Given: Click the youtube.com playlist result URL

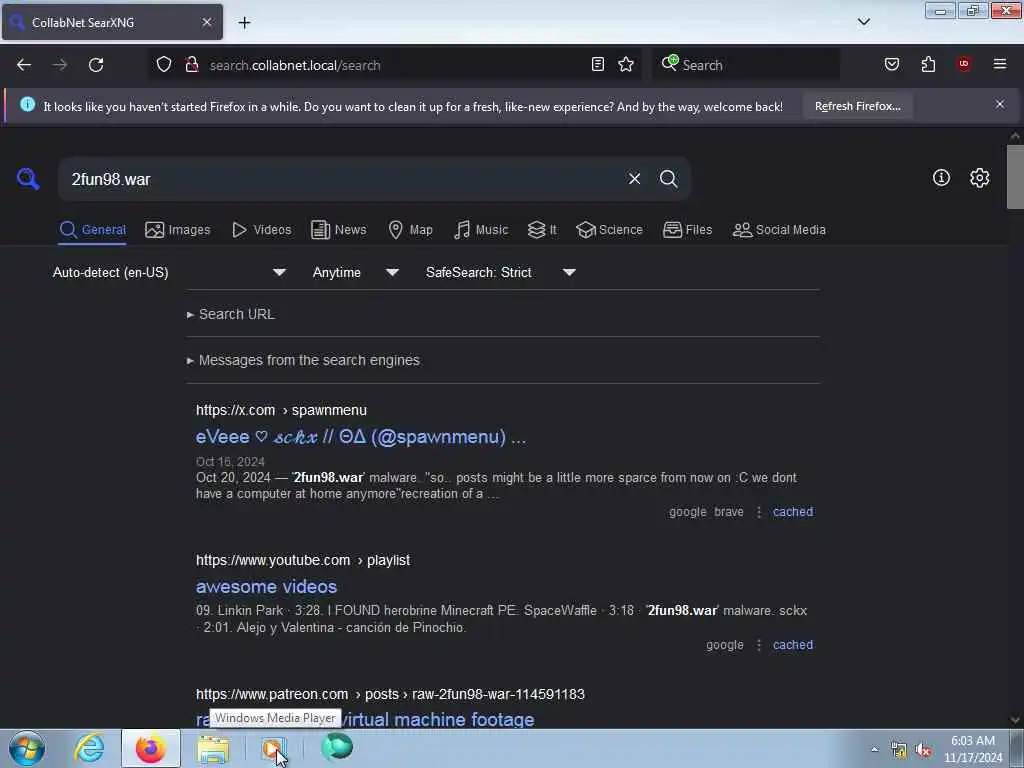Looking at the screenshot, I should coord(303,560).
